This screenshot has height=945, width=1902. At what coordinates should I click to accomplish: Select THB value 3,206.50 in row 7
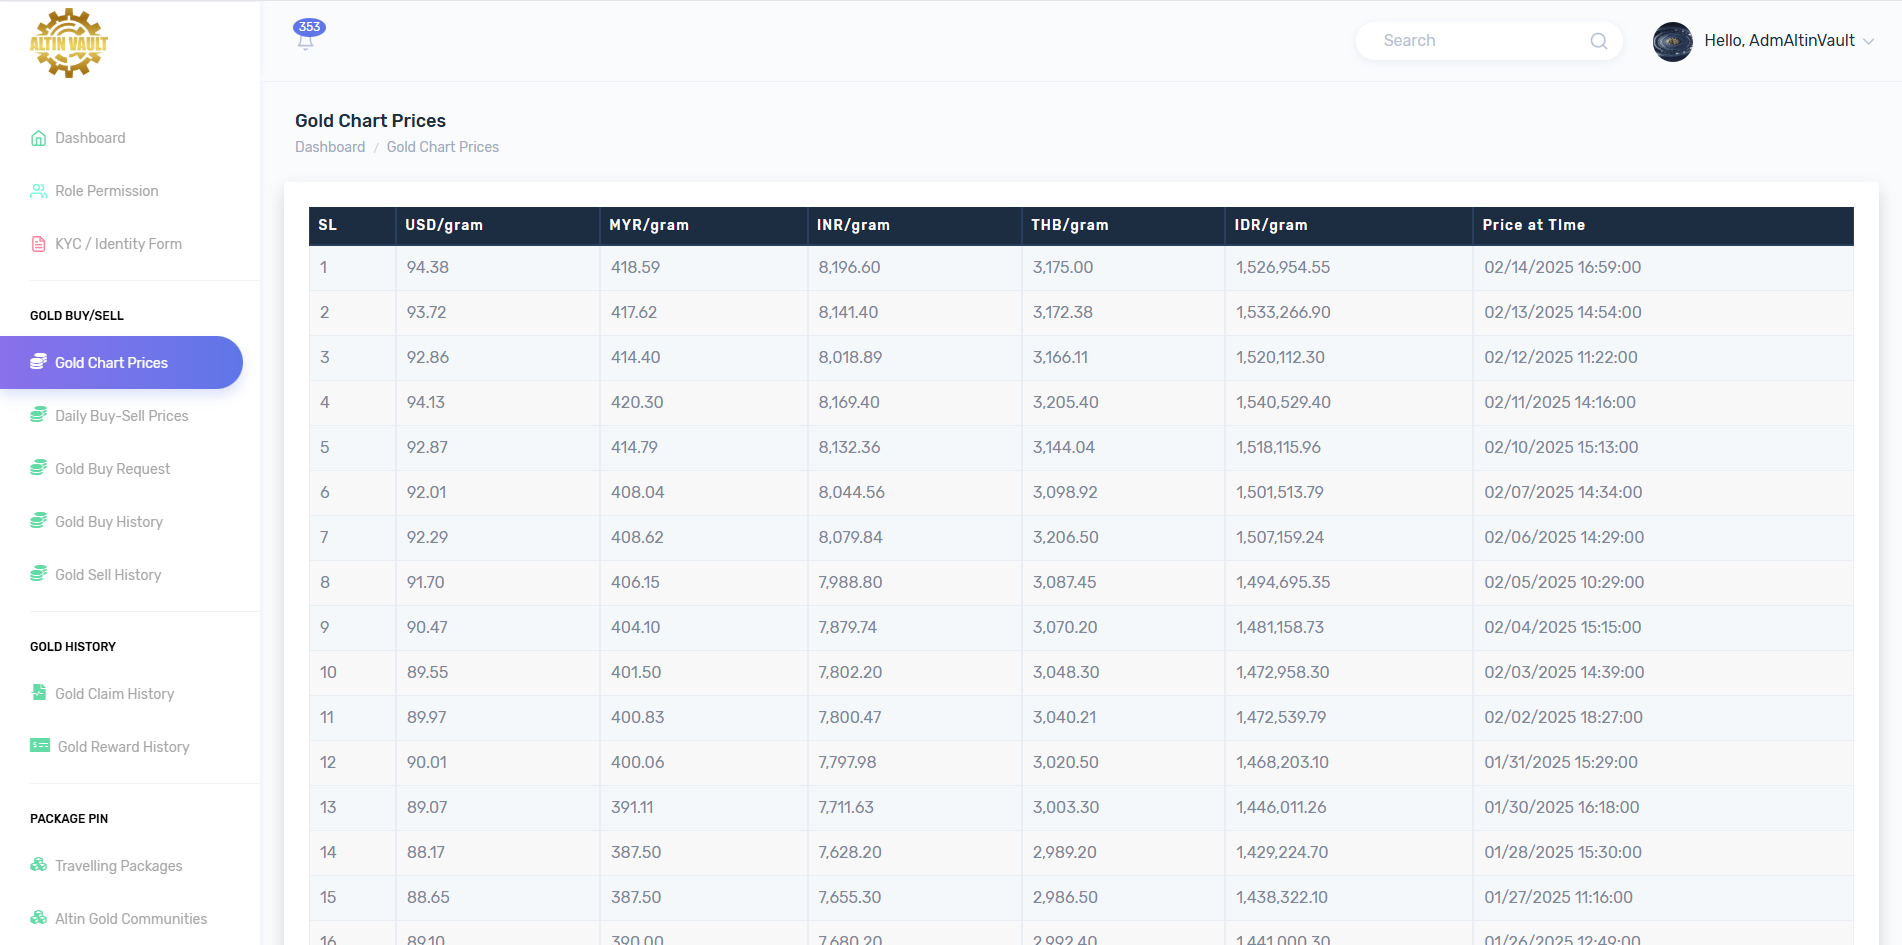tap(1066, 537)
